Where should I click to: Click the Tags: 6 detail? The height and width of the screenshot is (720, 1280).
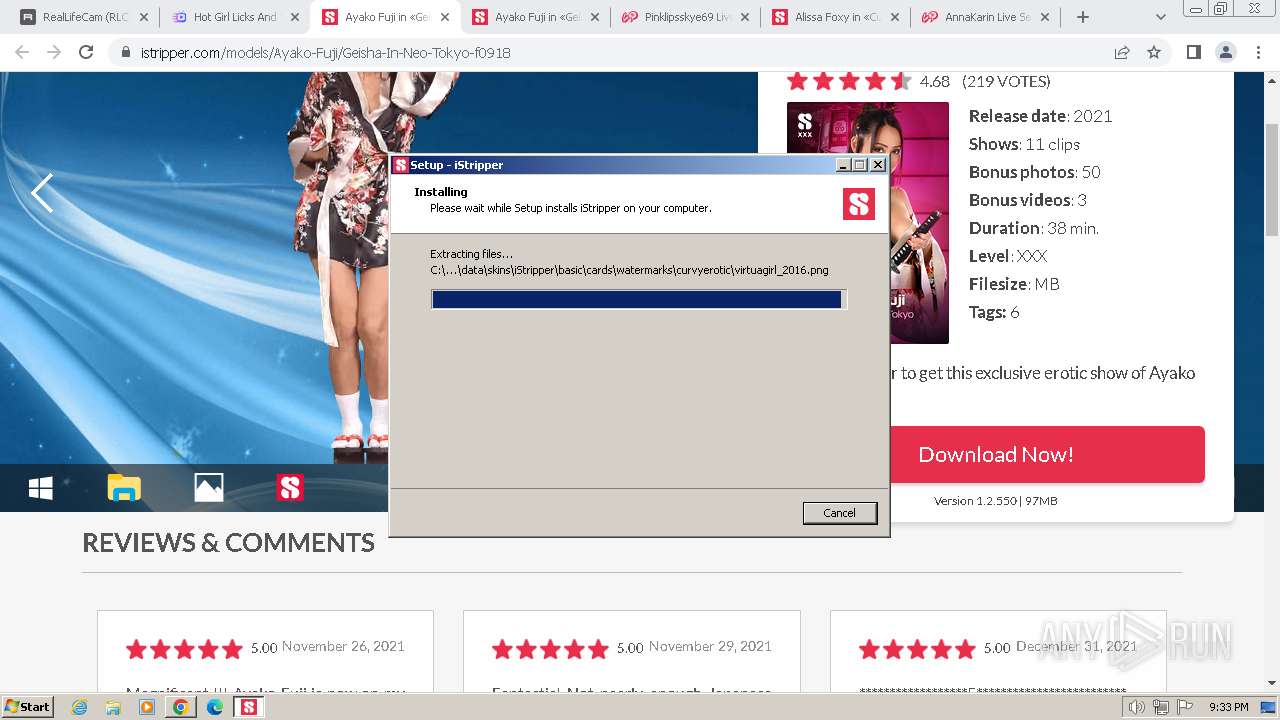pos(994,312)
